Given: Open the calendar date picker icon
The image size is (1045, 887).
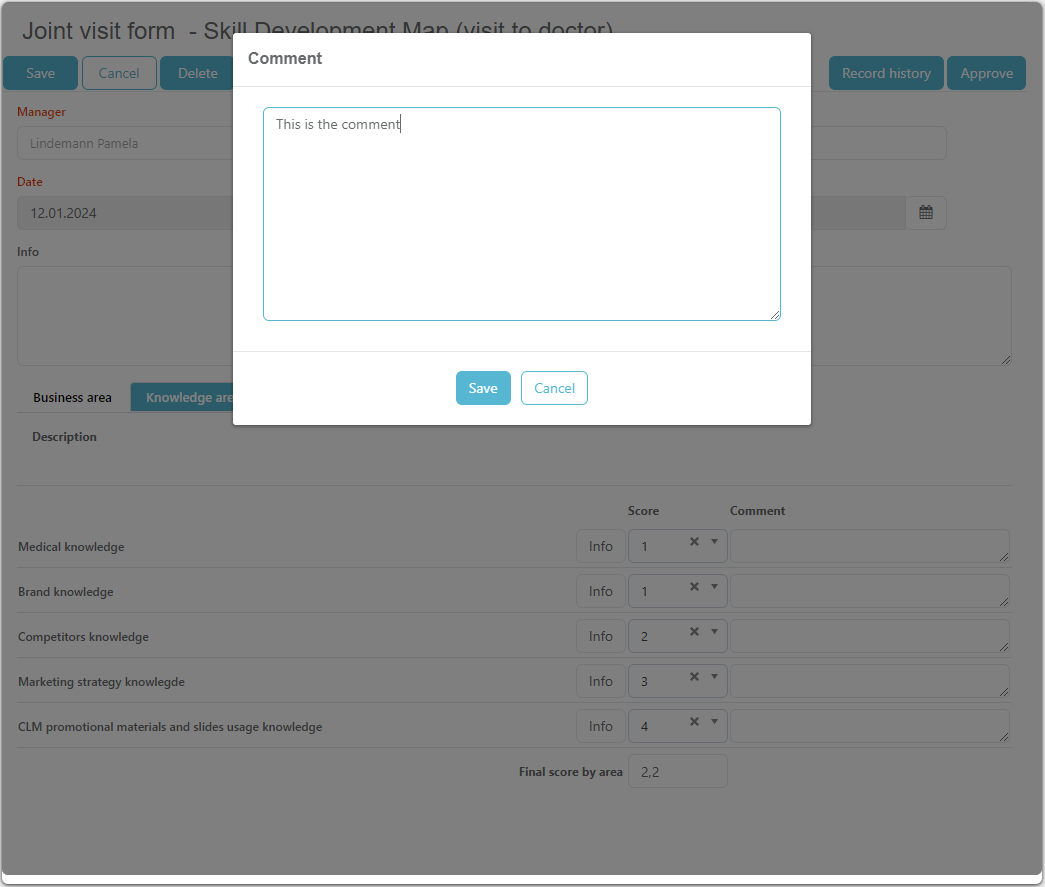Looking at the screenshot, I should [x=925, y=213].
